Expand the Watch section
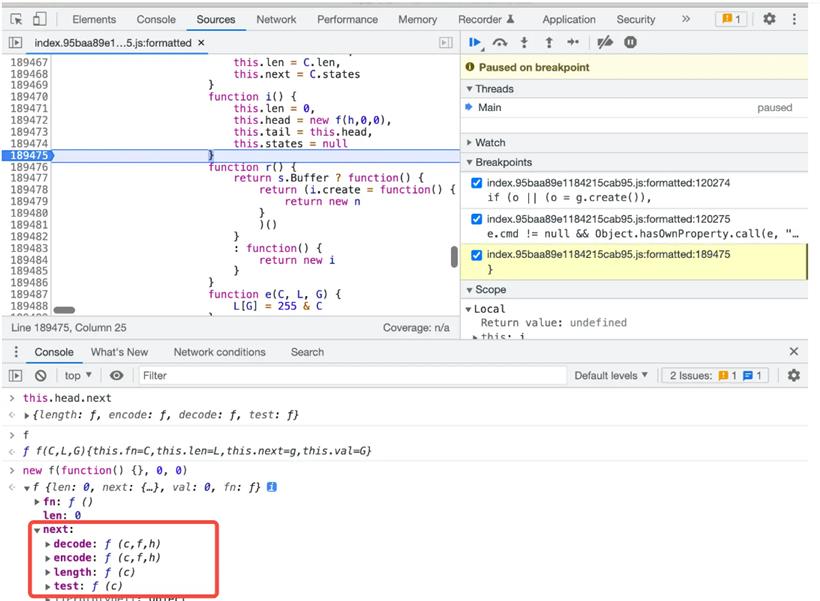 pyautogui.click(x=469, y=142)
